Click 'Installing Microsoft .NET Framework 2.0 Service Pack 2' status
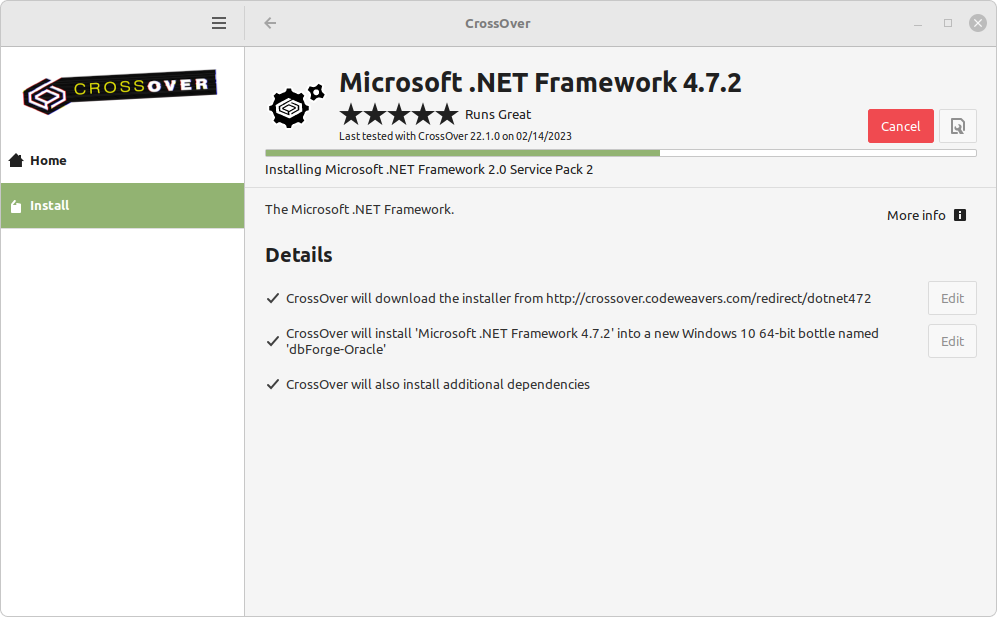 point(429,170)
